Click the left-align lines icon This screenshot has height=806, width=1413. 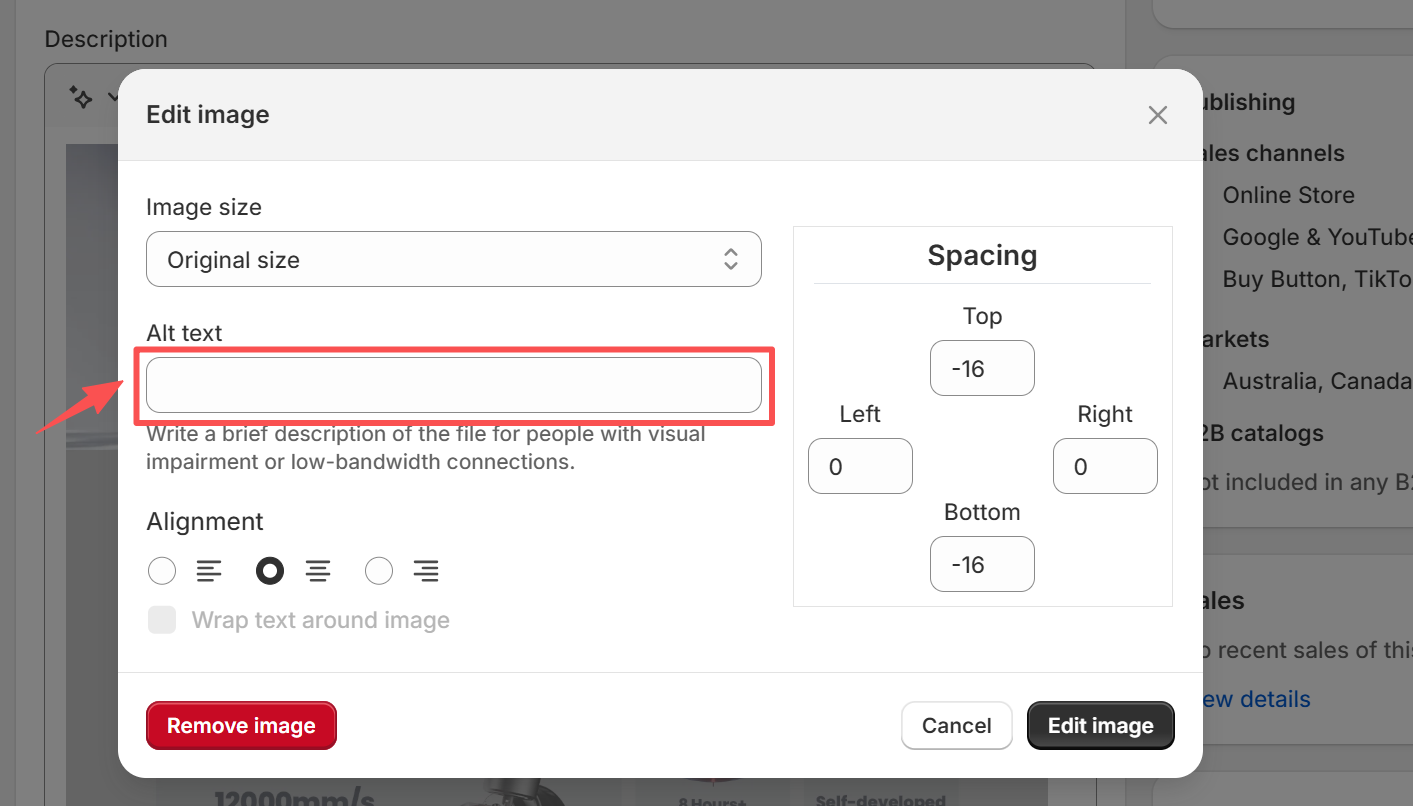pos(209,571)
